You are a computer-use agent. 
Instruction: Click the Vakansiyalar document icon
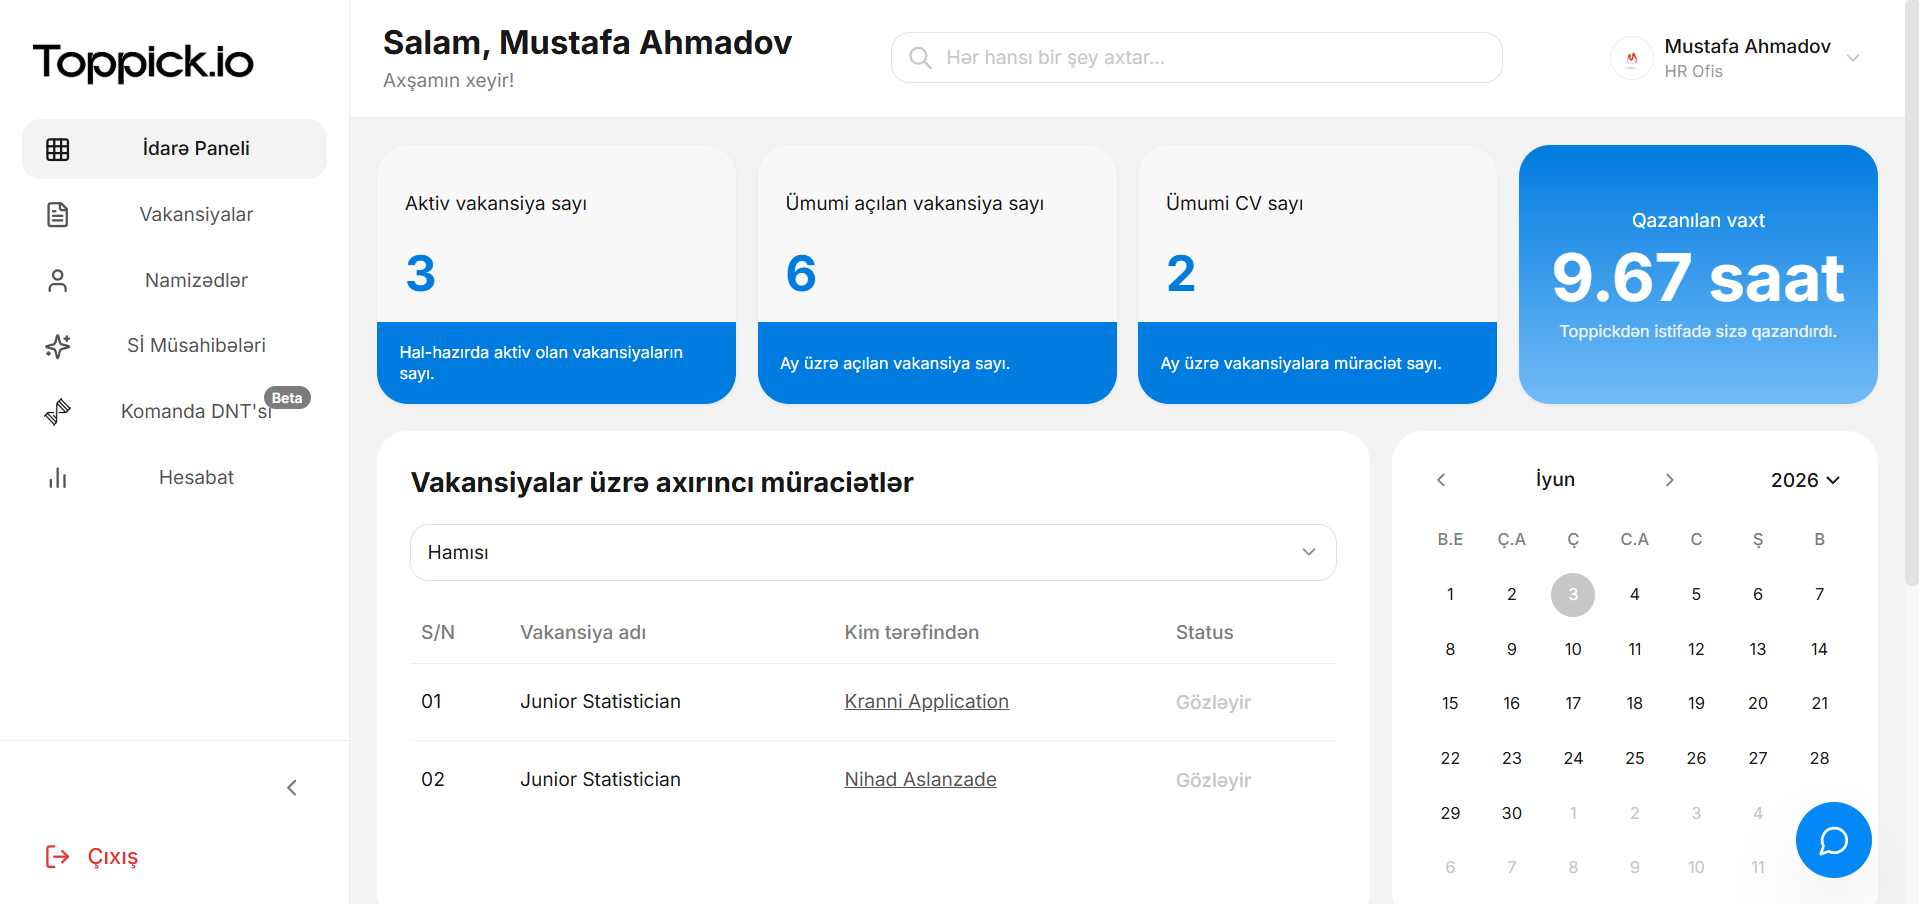58,214
